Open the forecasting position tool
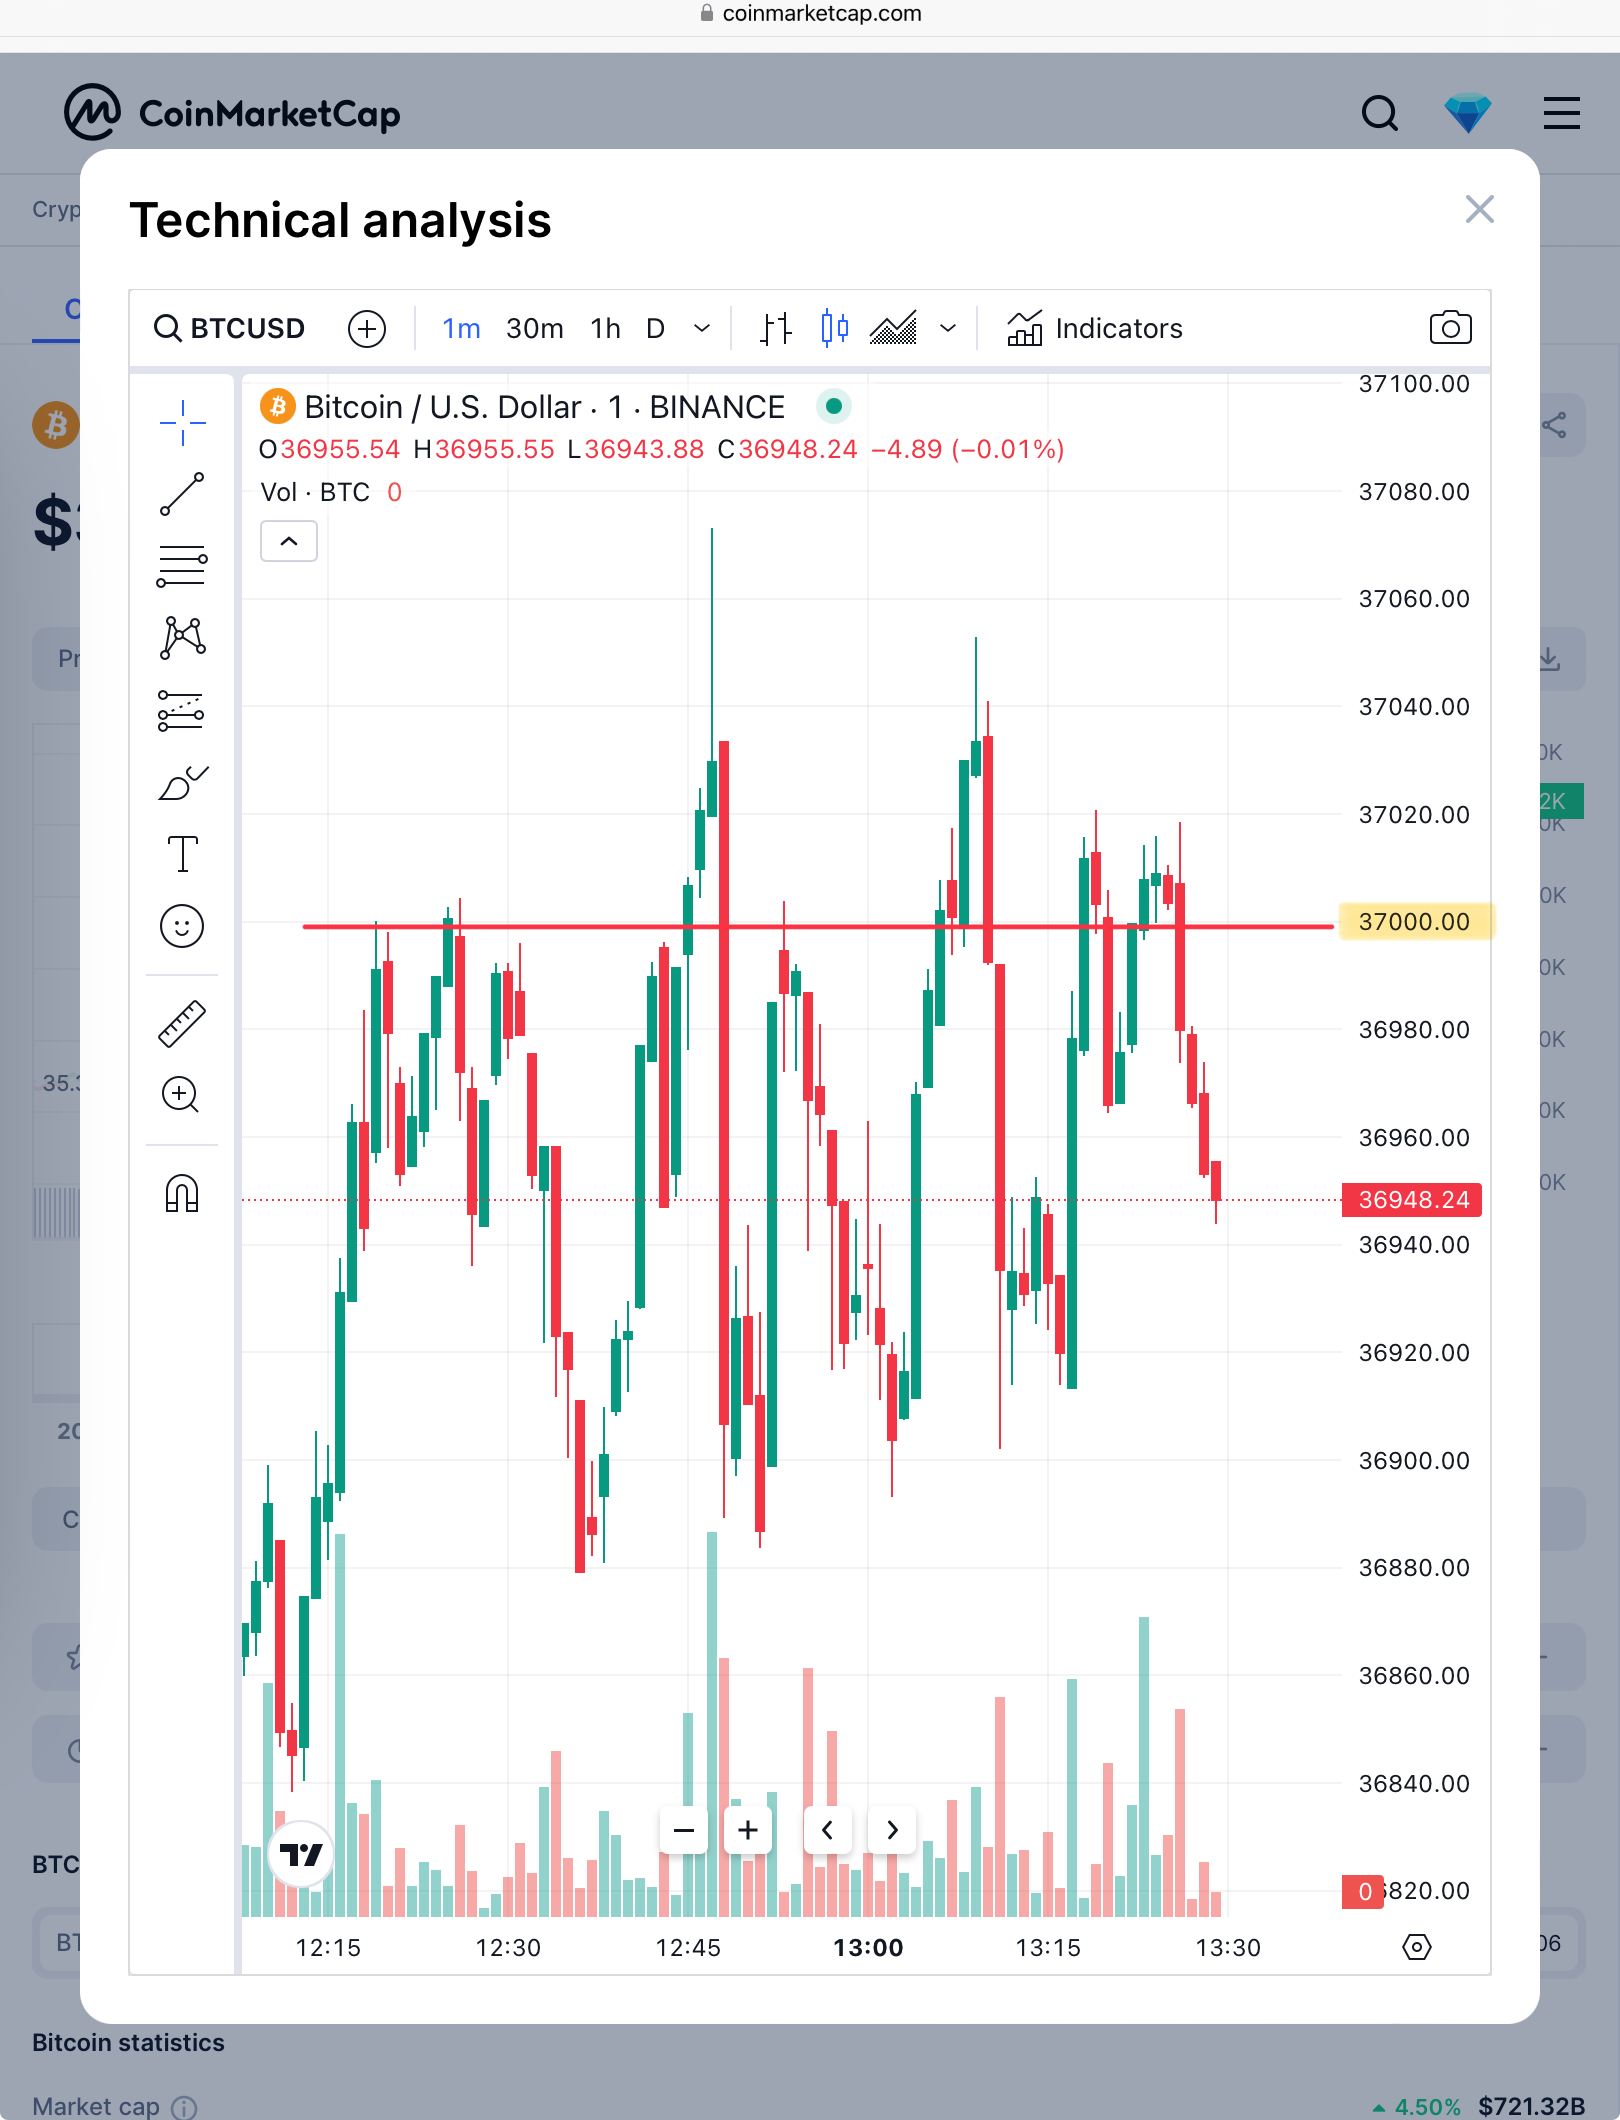This screenshot has width=1620, height=2120. point(182,711)
